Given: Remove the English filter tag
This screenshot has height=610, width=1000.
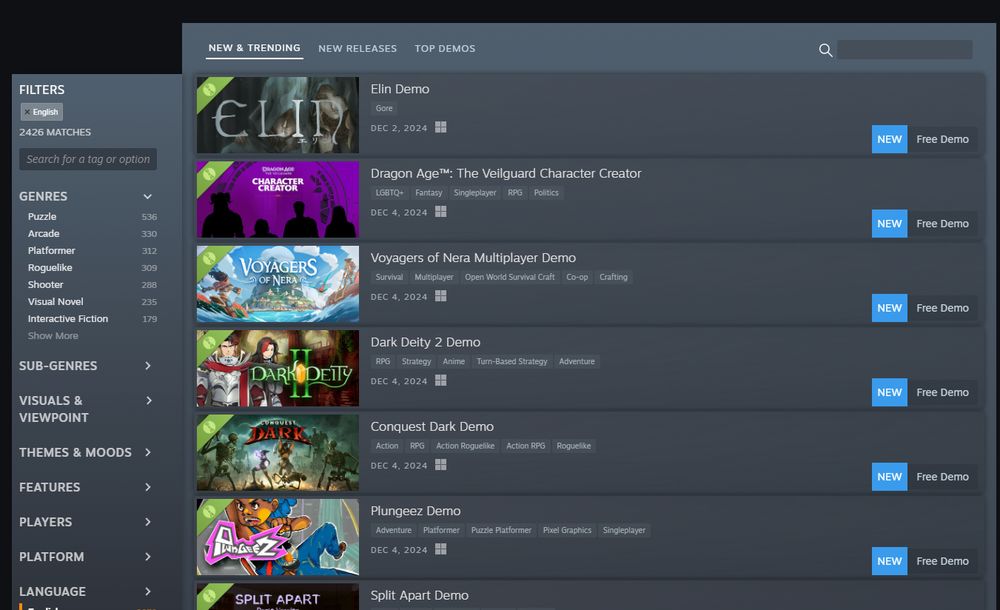Looking at the screenshot, I should (x=27, y=112).
